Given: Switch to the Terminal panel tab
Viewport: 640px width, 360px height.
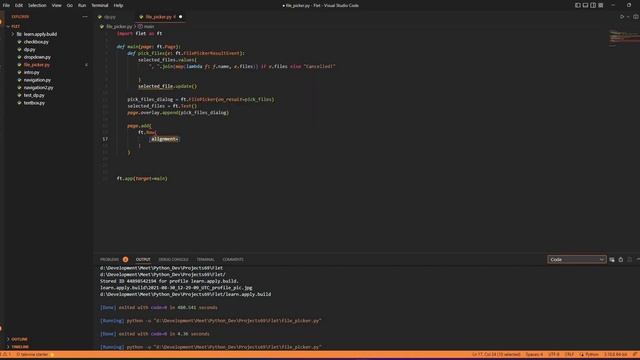Looking at the screenshot, I should [205, 260].
